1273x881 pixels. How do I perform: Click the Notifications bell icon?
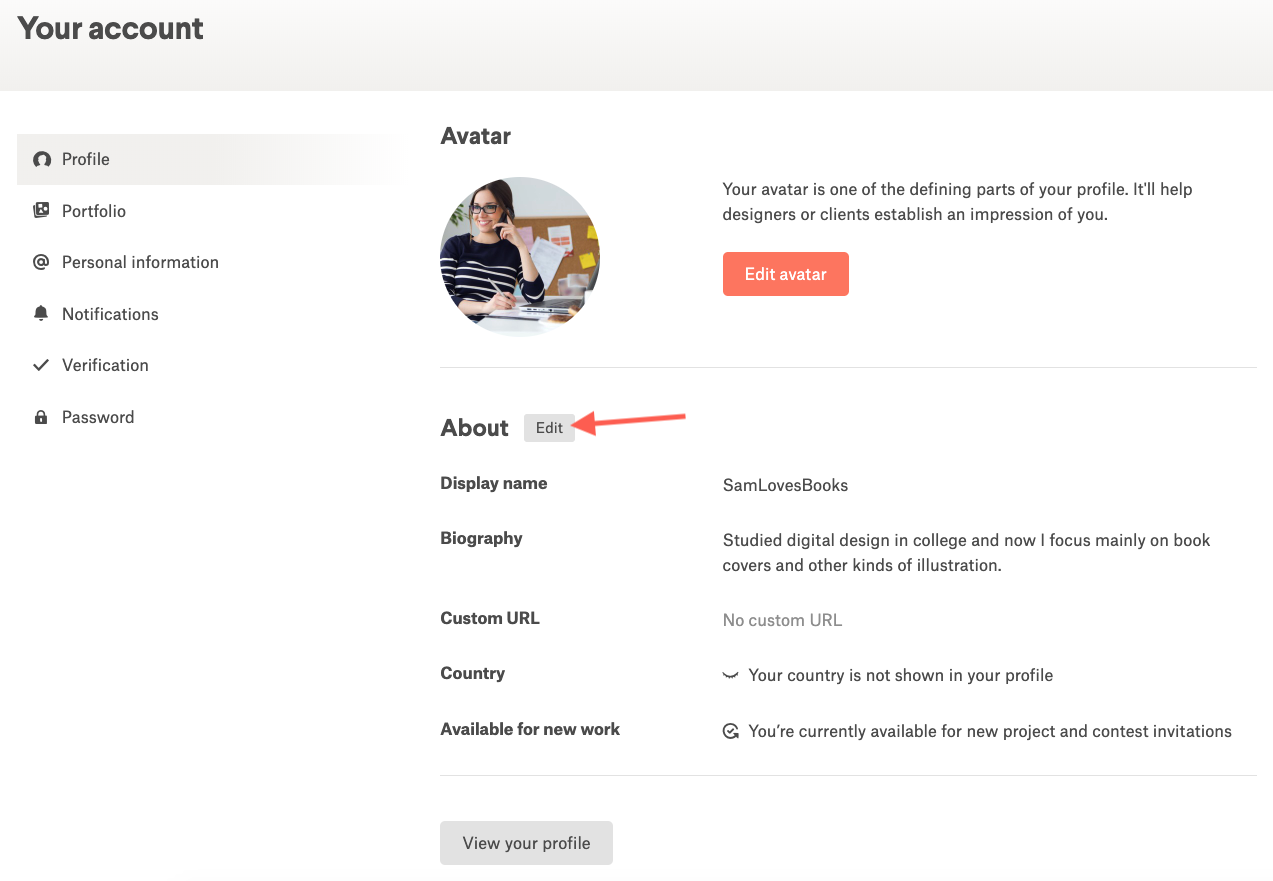(x=41, y=314)
